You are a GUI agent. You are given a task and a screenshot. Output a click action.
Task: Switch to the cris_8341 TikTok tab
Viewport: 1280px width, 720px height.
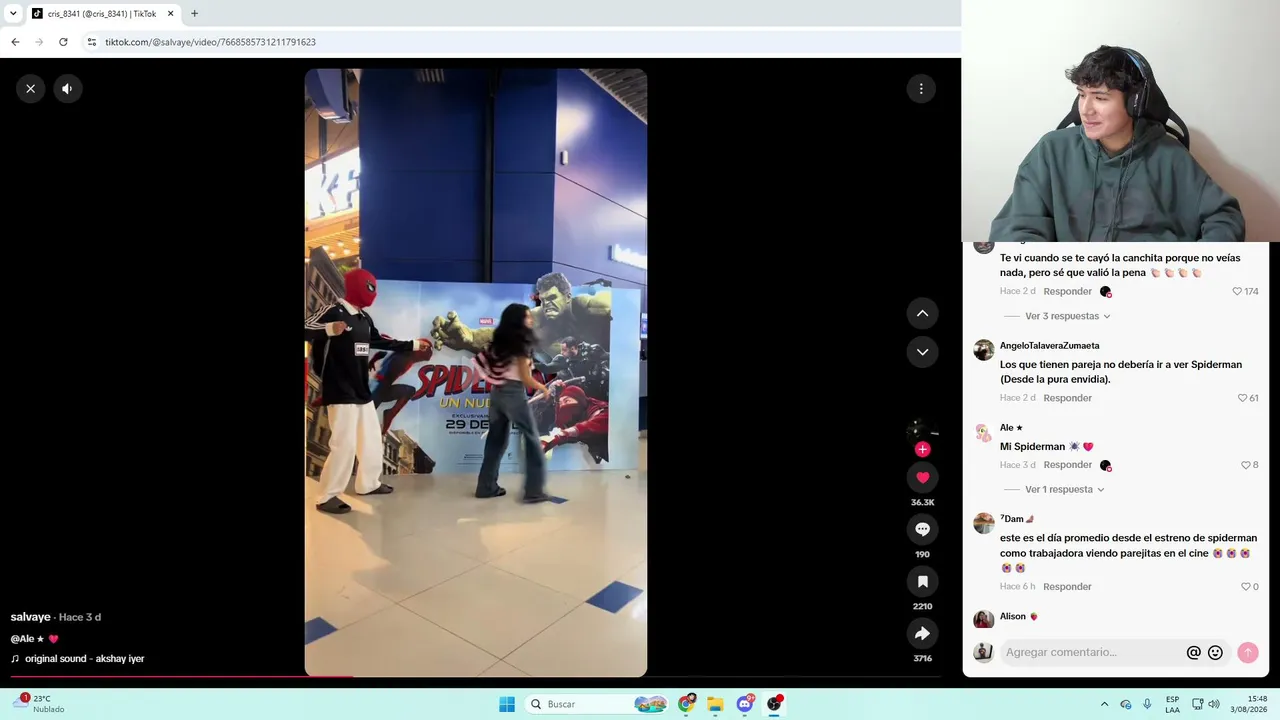(103, 14)
